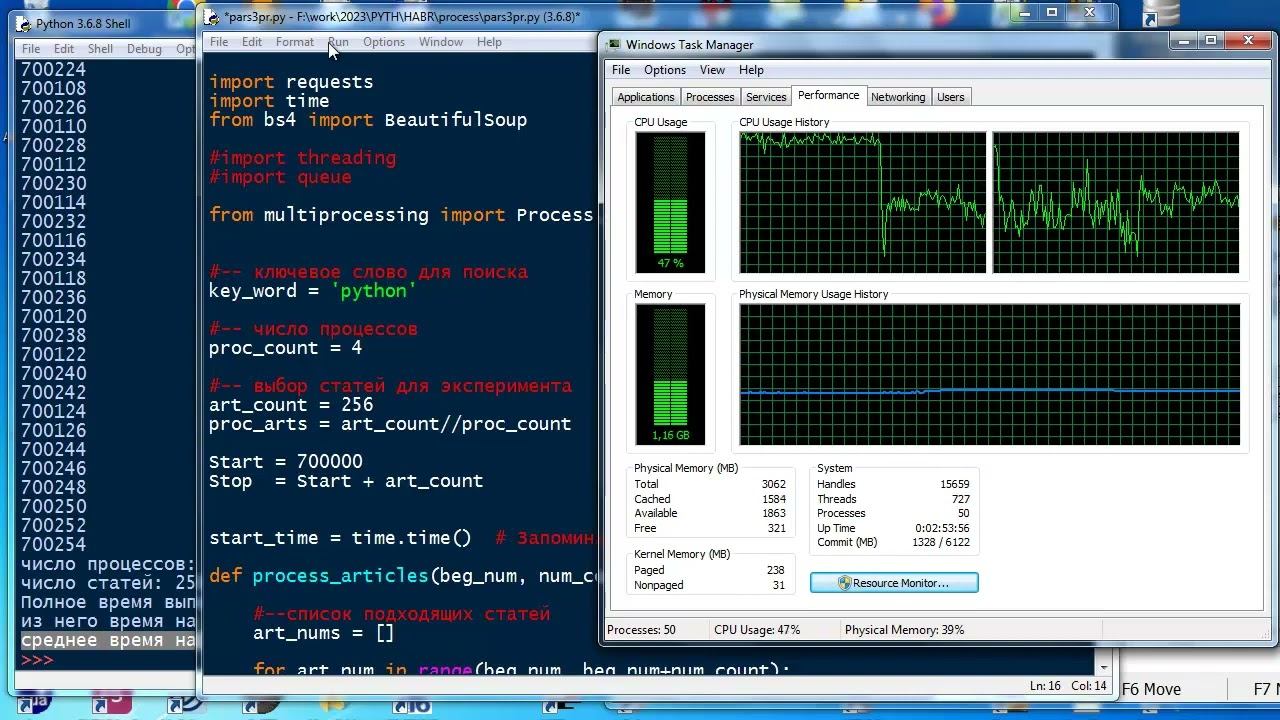Click the line 'import requests' in editor
The width and height of the screenshot is (1280, 720).
click(x=291, y=82)
